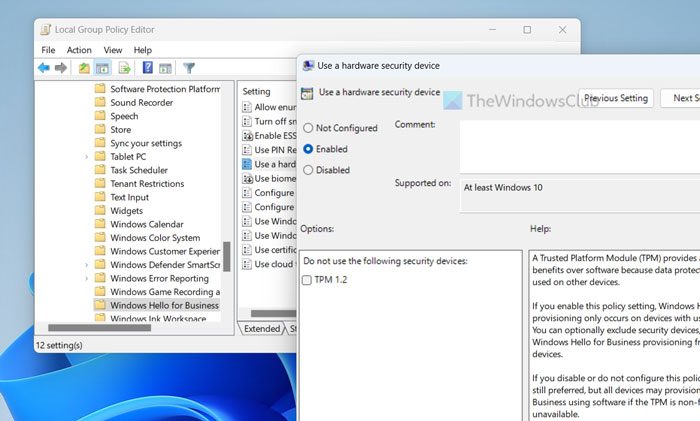Click the 'At least Windows 10' supported text
The width and height of the screenshot is (700, 421).
pyautogui.click(x=503, y=188)
